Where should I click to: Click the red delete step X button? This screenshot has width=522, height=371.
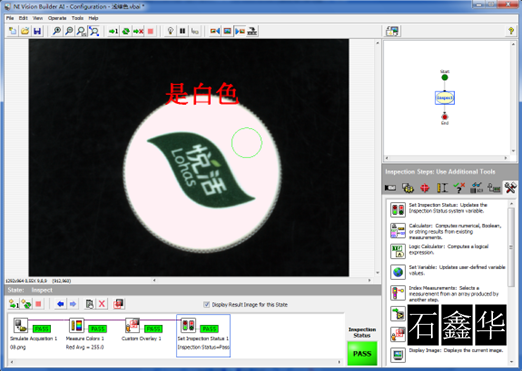[102, 304]
